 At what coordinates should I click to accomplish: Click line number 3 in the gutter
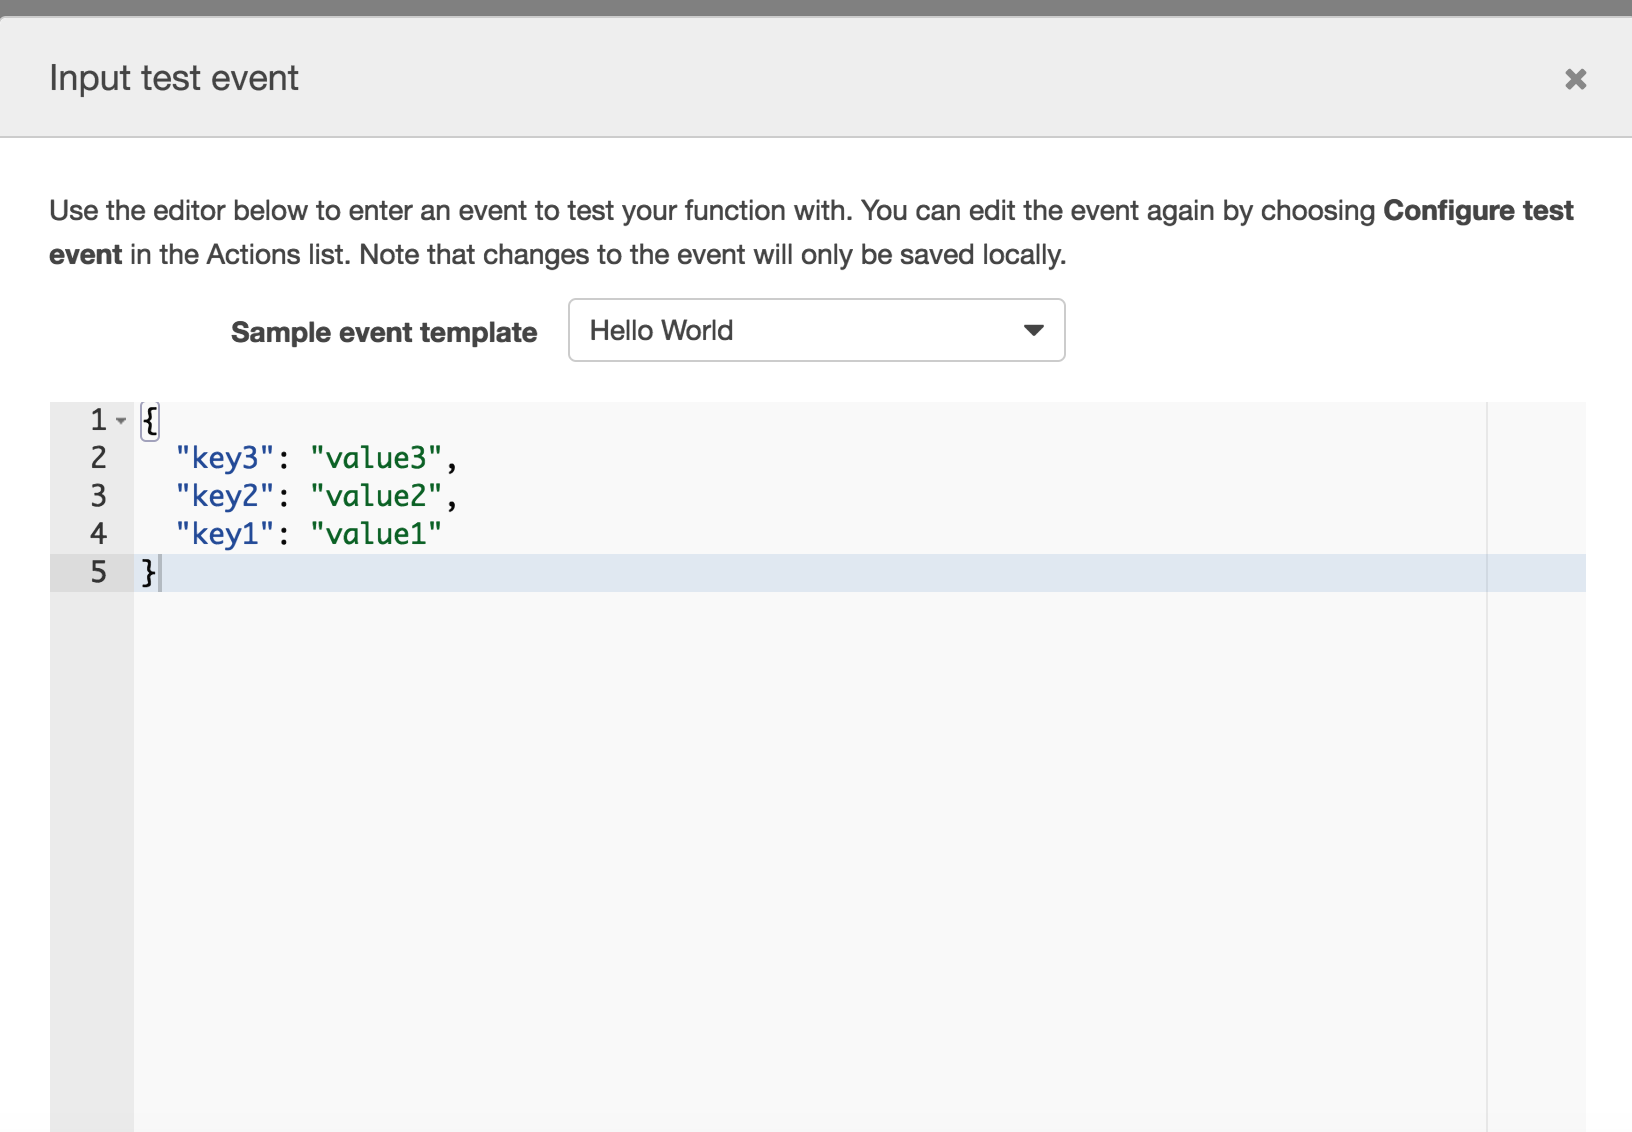(98, 496)
